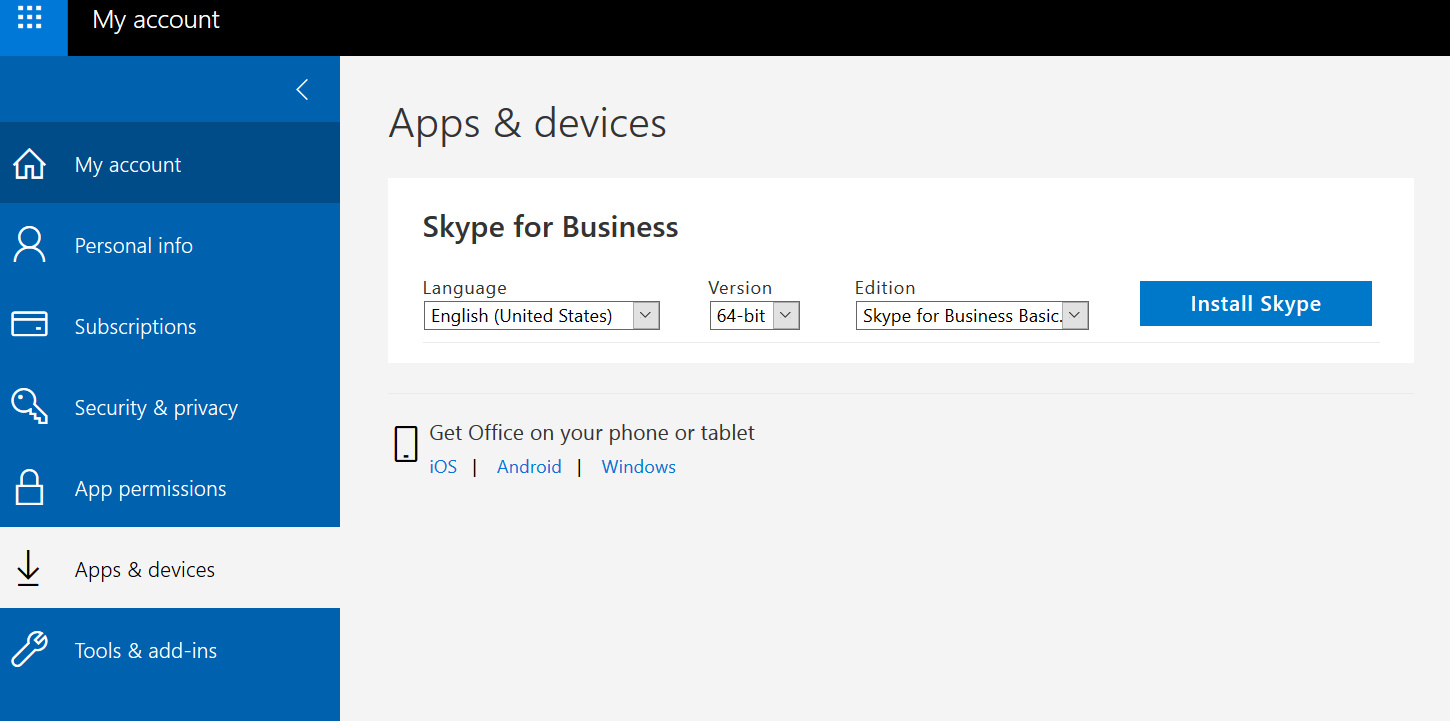Screen dimensions: 1450x721
Task: Open Tools & add-ins in the sidebar
Action: point(170,650)
